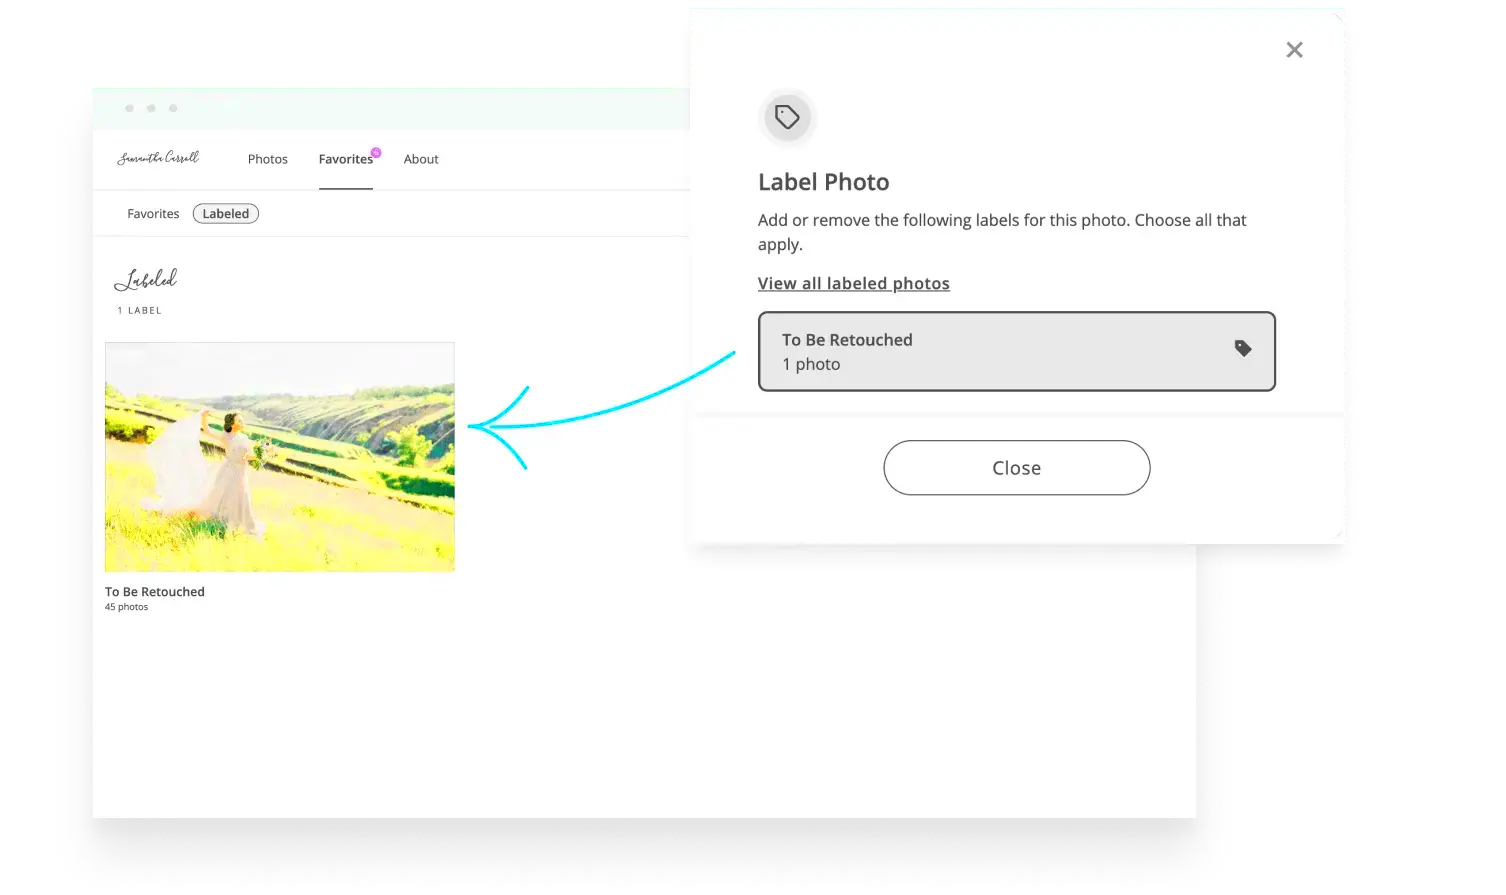Click the Samantha Carroll signature logo

point(158,158)
